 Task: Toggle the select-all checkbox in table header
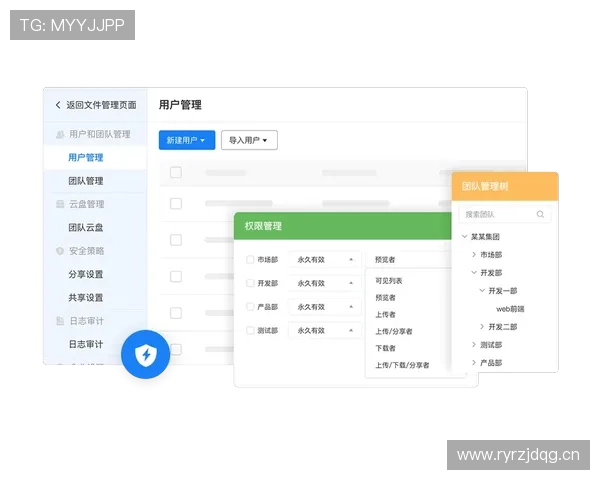[x=176, y=172]
